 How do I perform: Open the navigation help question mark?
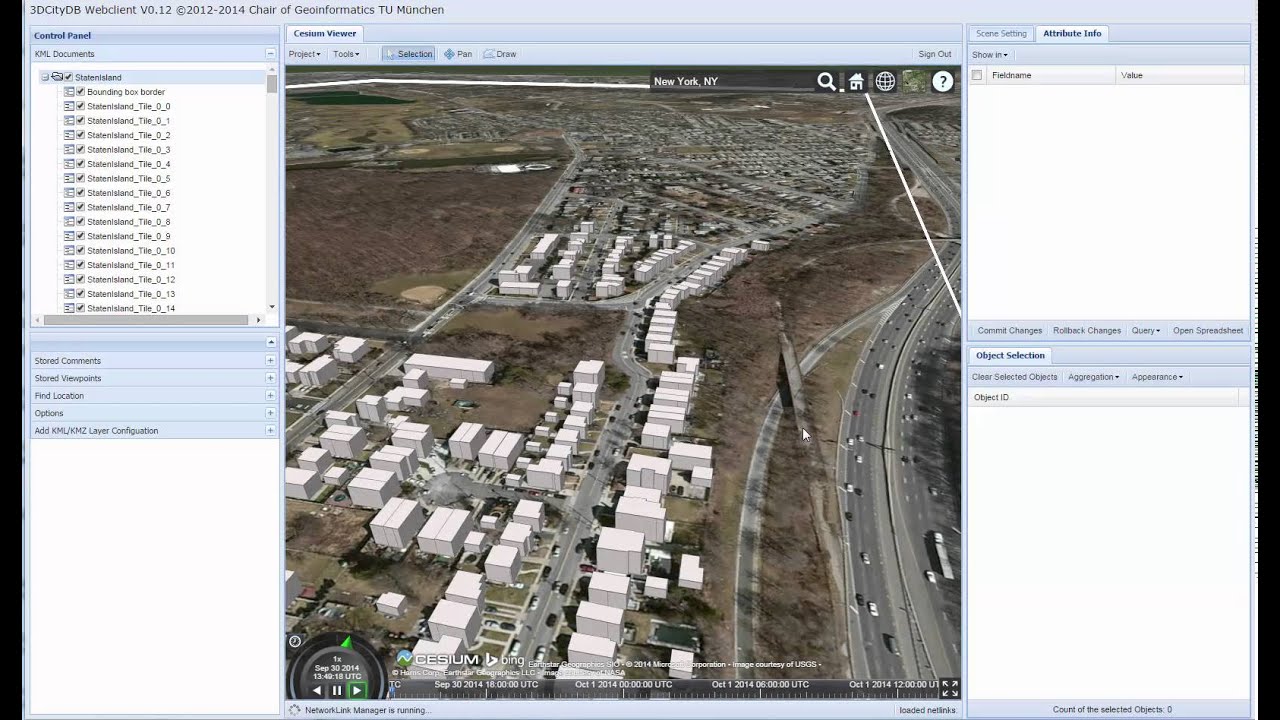(943, 82)
